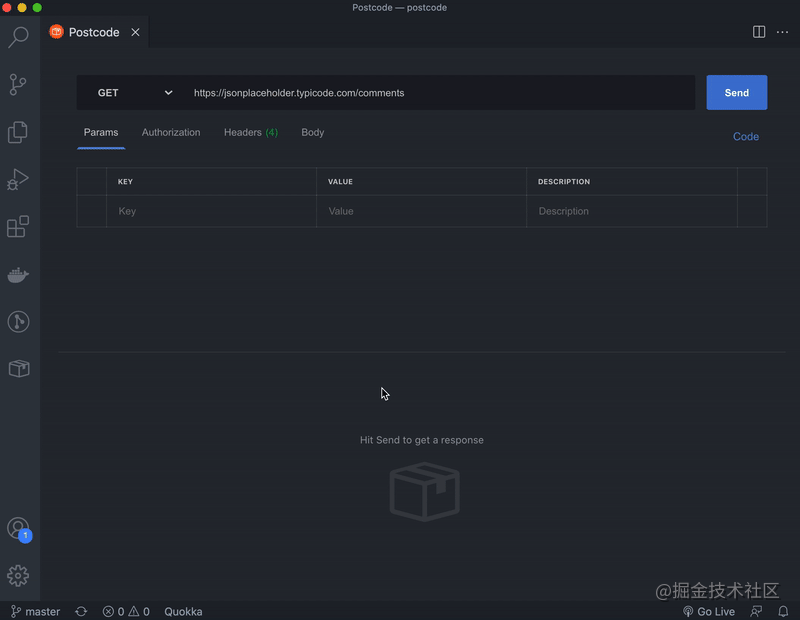Click Send to execute the GET request
800x620 pixels.
(737, 92)
